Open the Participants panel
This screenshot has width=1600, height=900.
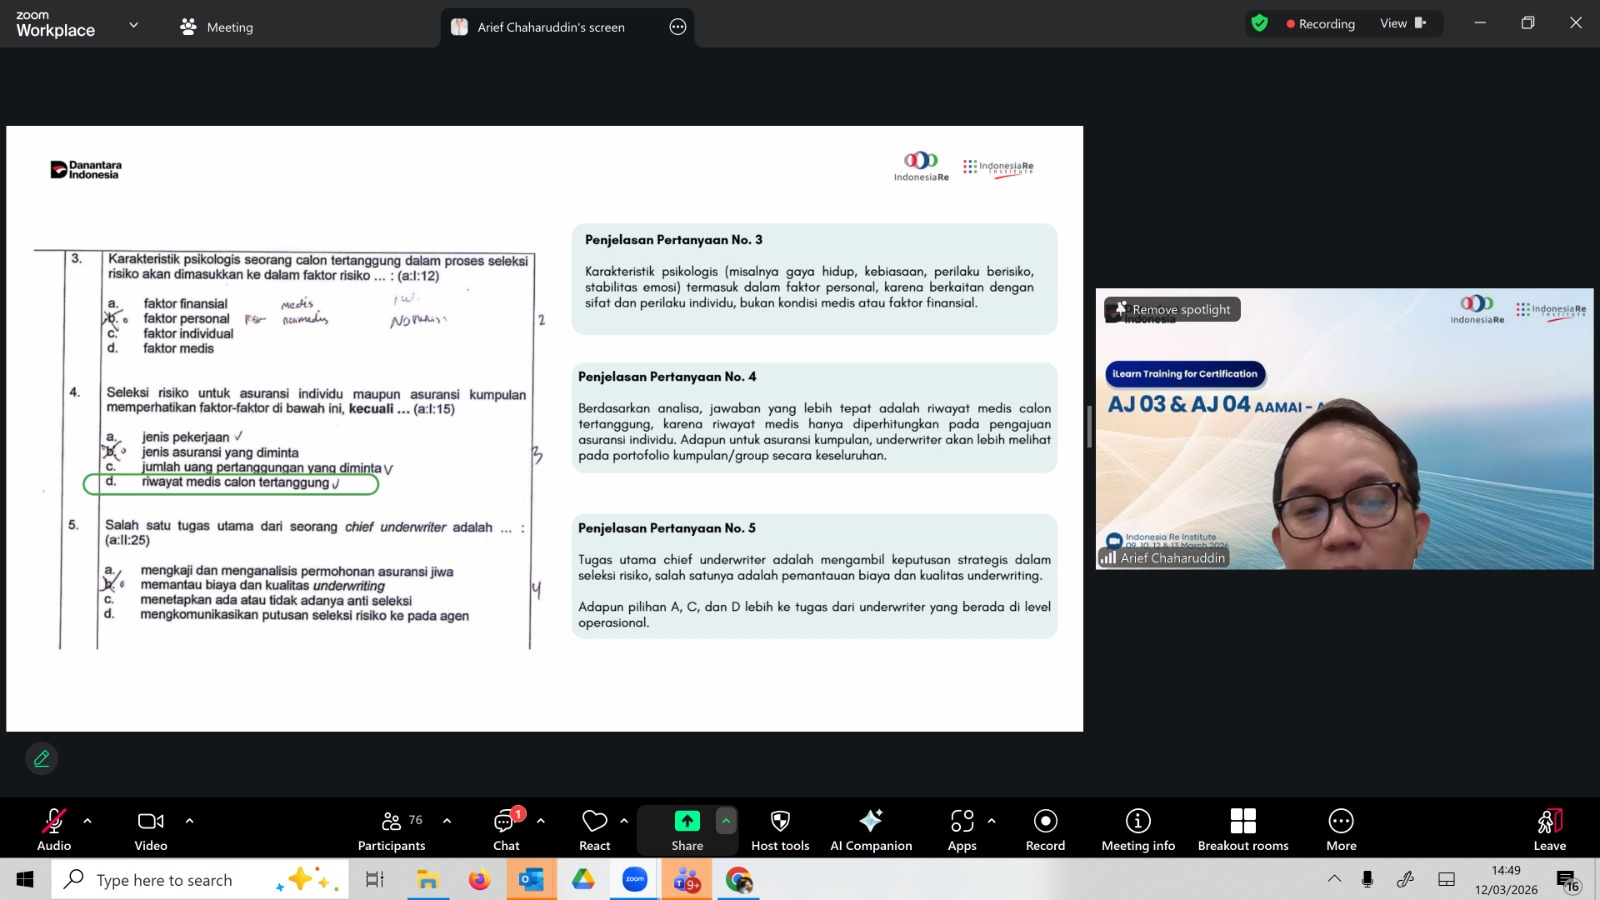tap(391, 830)
